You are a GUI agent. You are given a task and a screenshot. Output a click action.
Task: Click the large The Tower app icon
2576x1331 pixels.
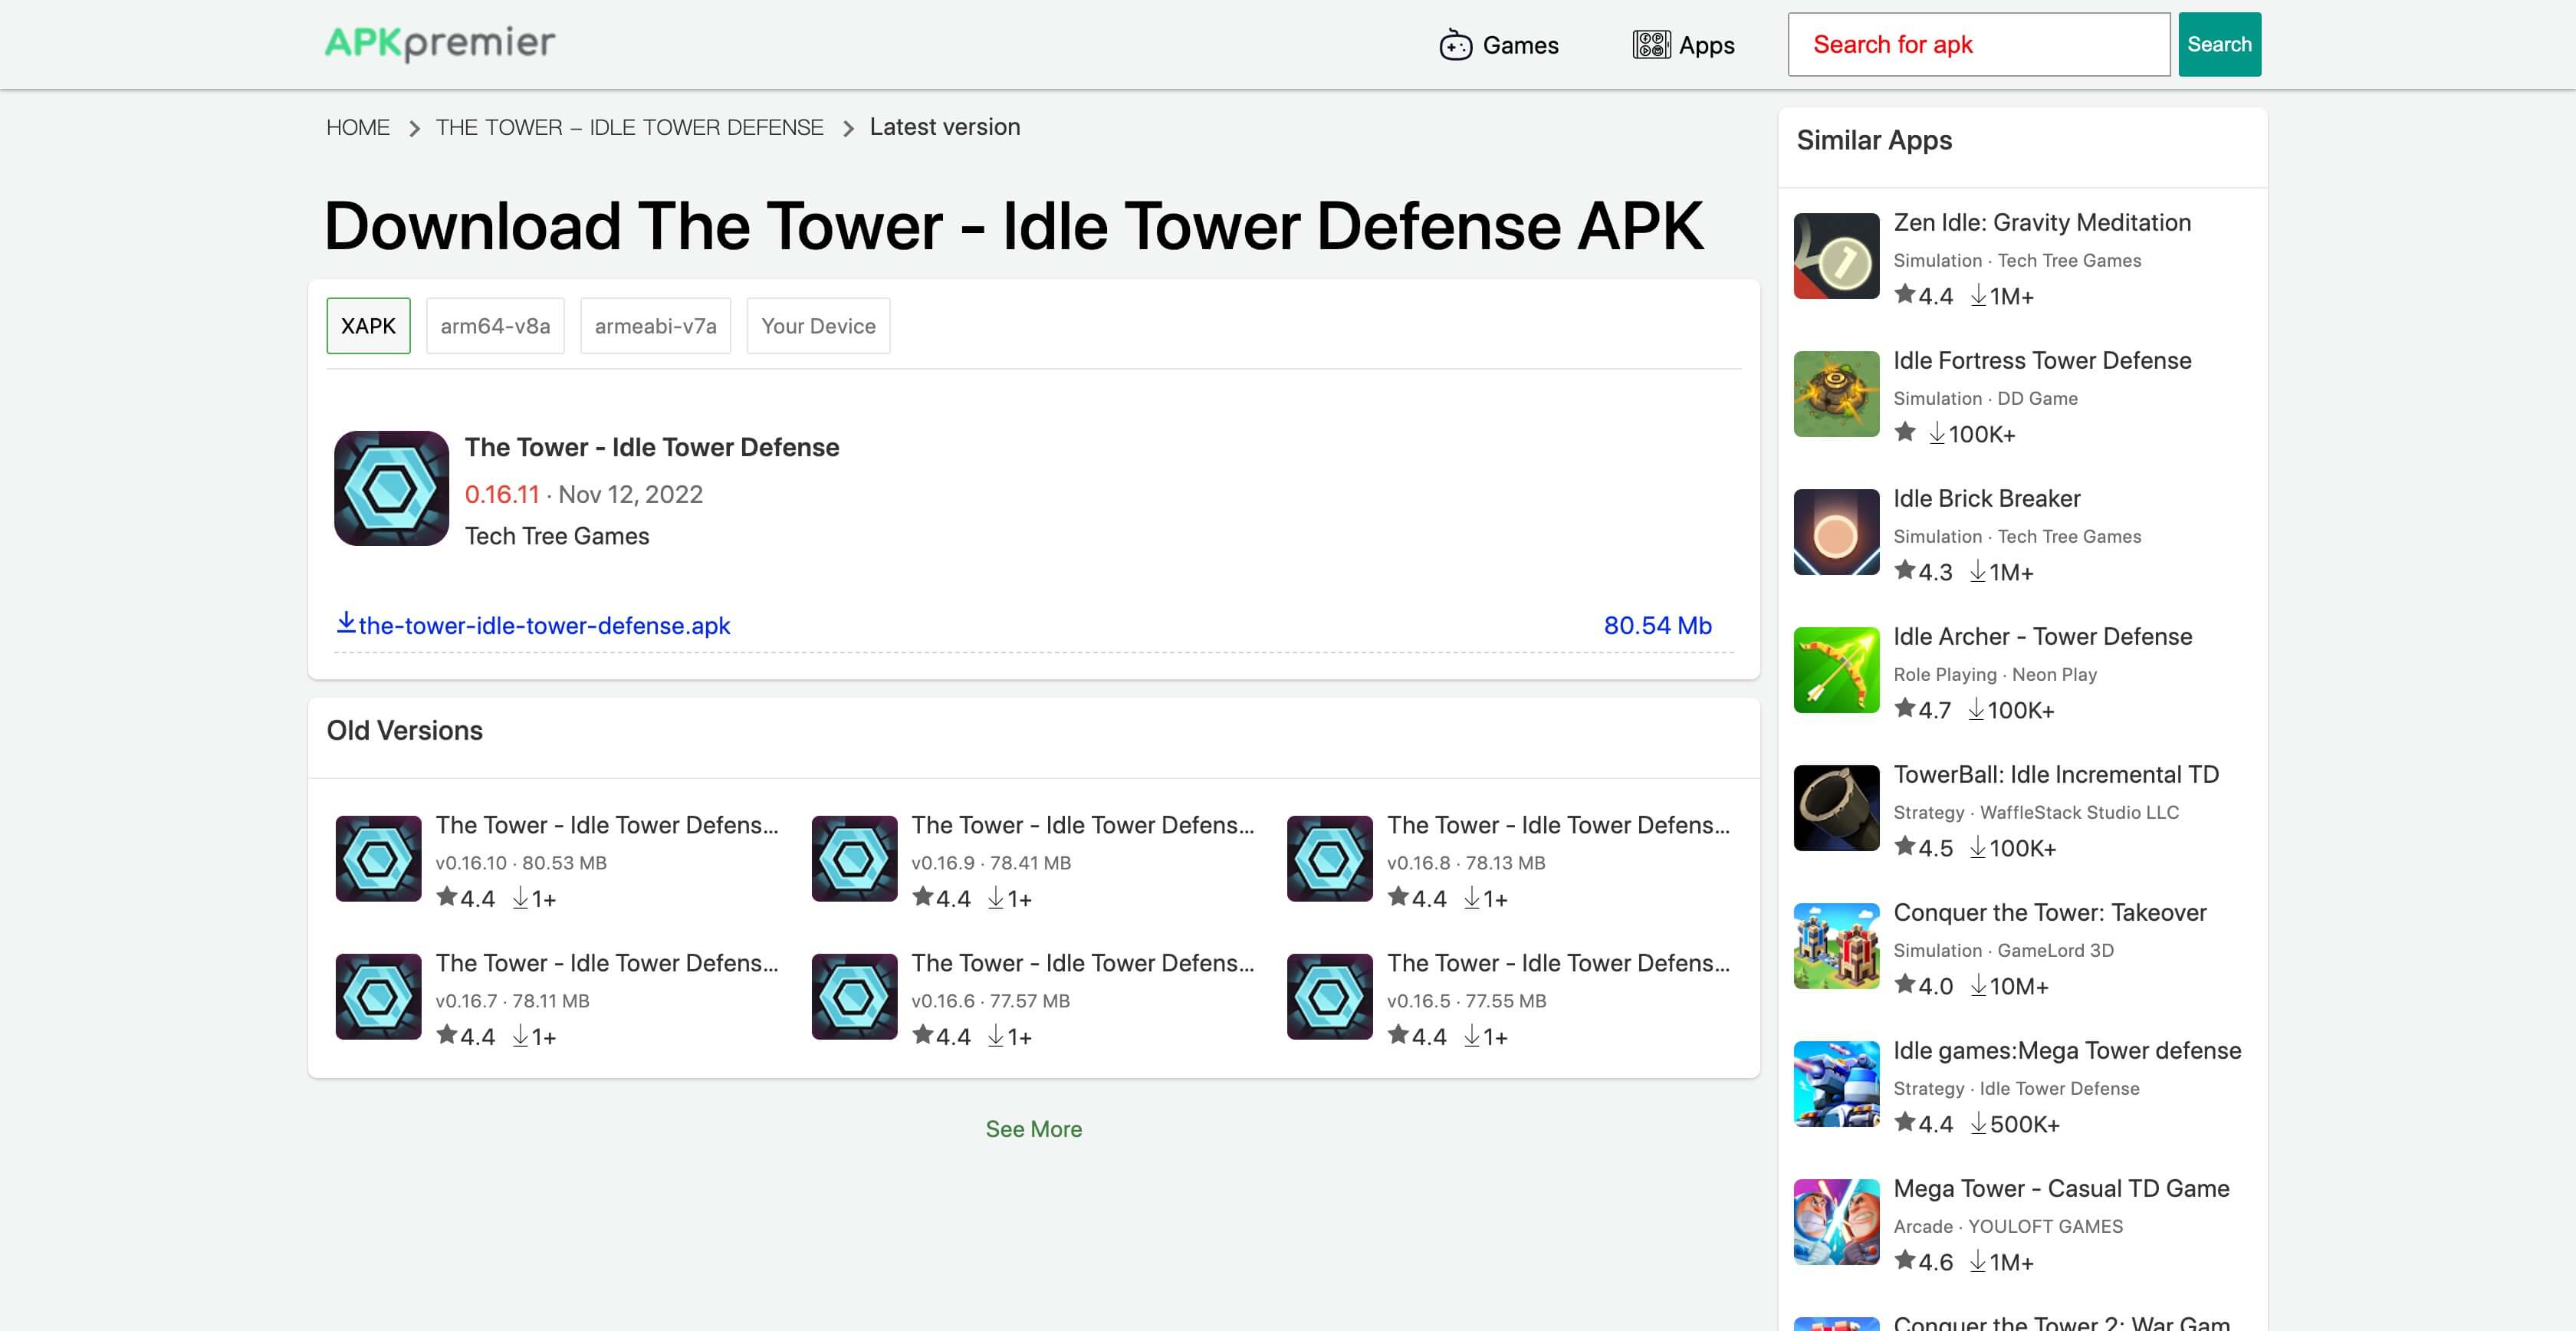click(391, 488)
